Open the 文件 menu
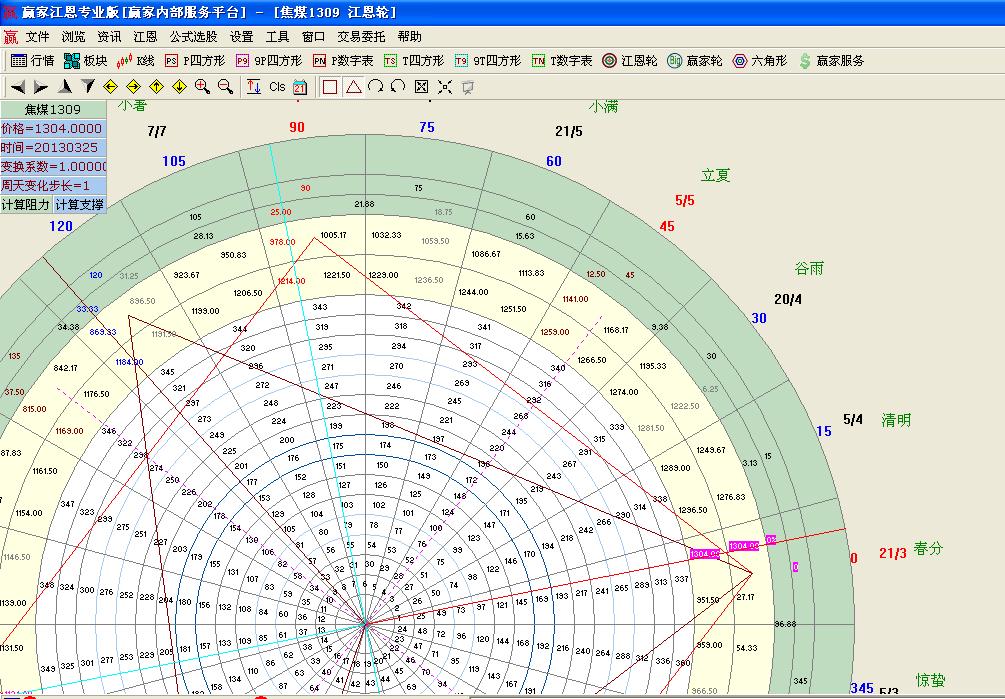 coord(38,37)
